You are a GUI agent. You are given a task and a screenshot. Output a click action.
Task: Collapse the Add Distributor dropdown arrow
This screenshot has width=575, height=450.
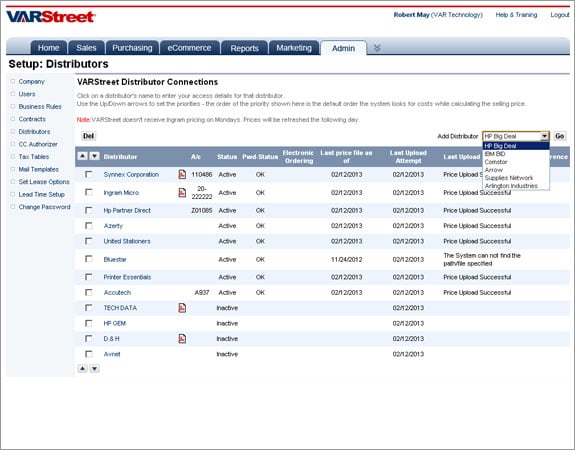[x=544, y=136]
